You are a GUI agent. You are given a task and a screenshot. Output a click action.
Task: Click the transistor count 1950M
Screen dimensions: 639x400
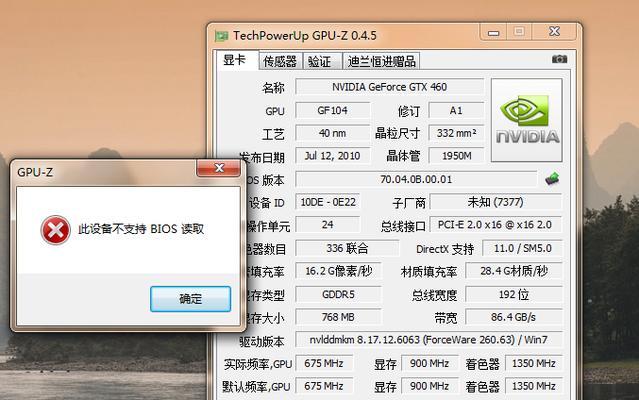(x=456, y=156)
